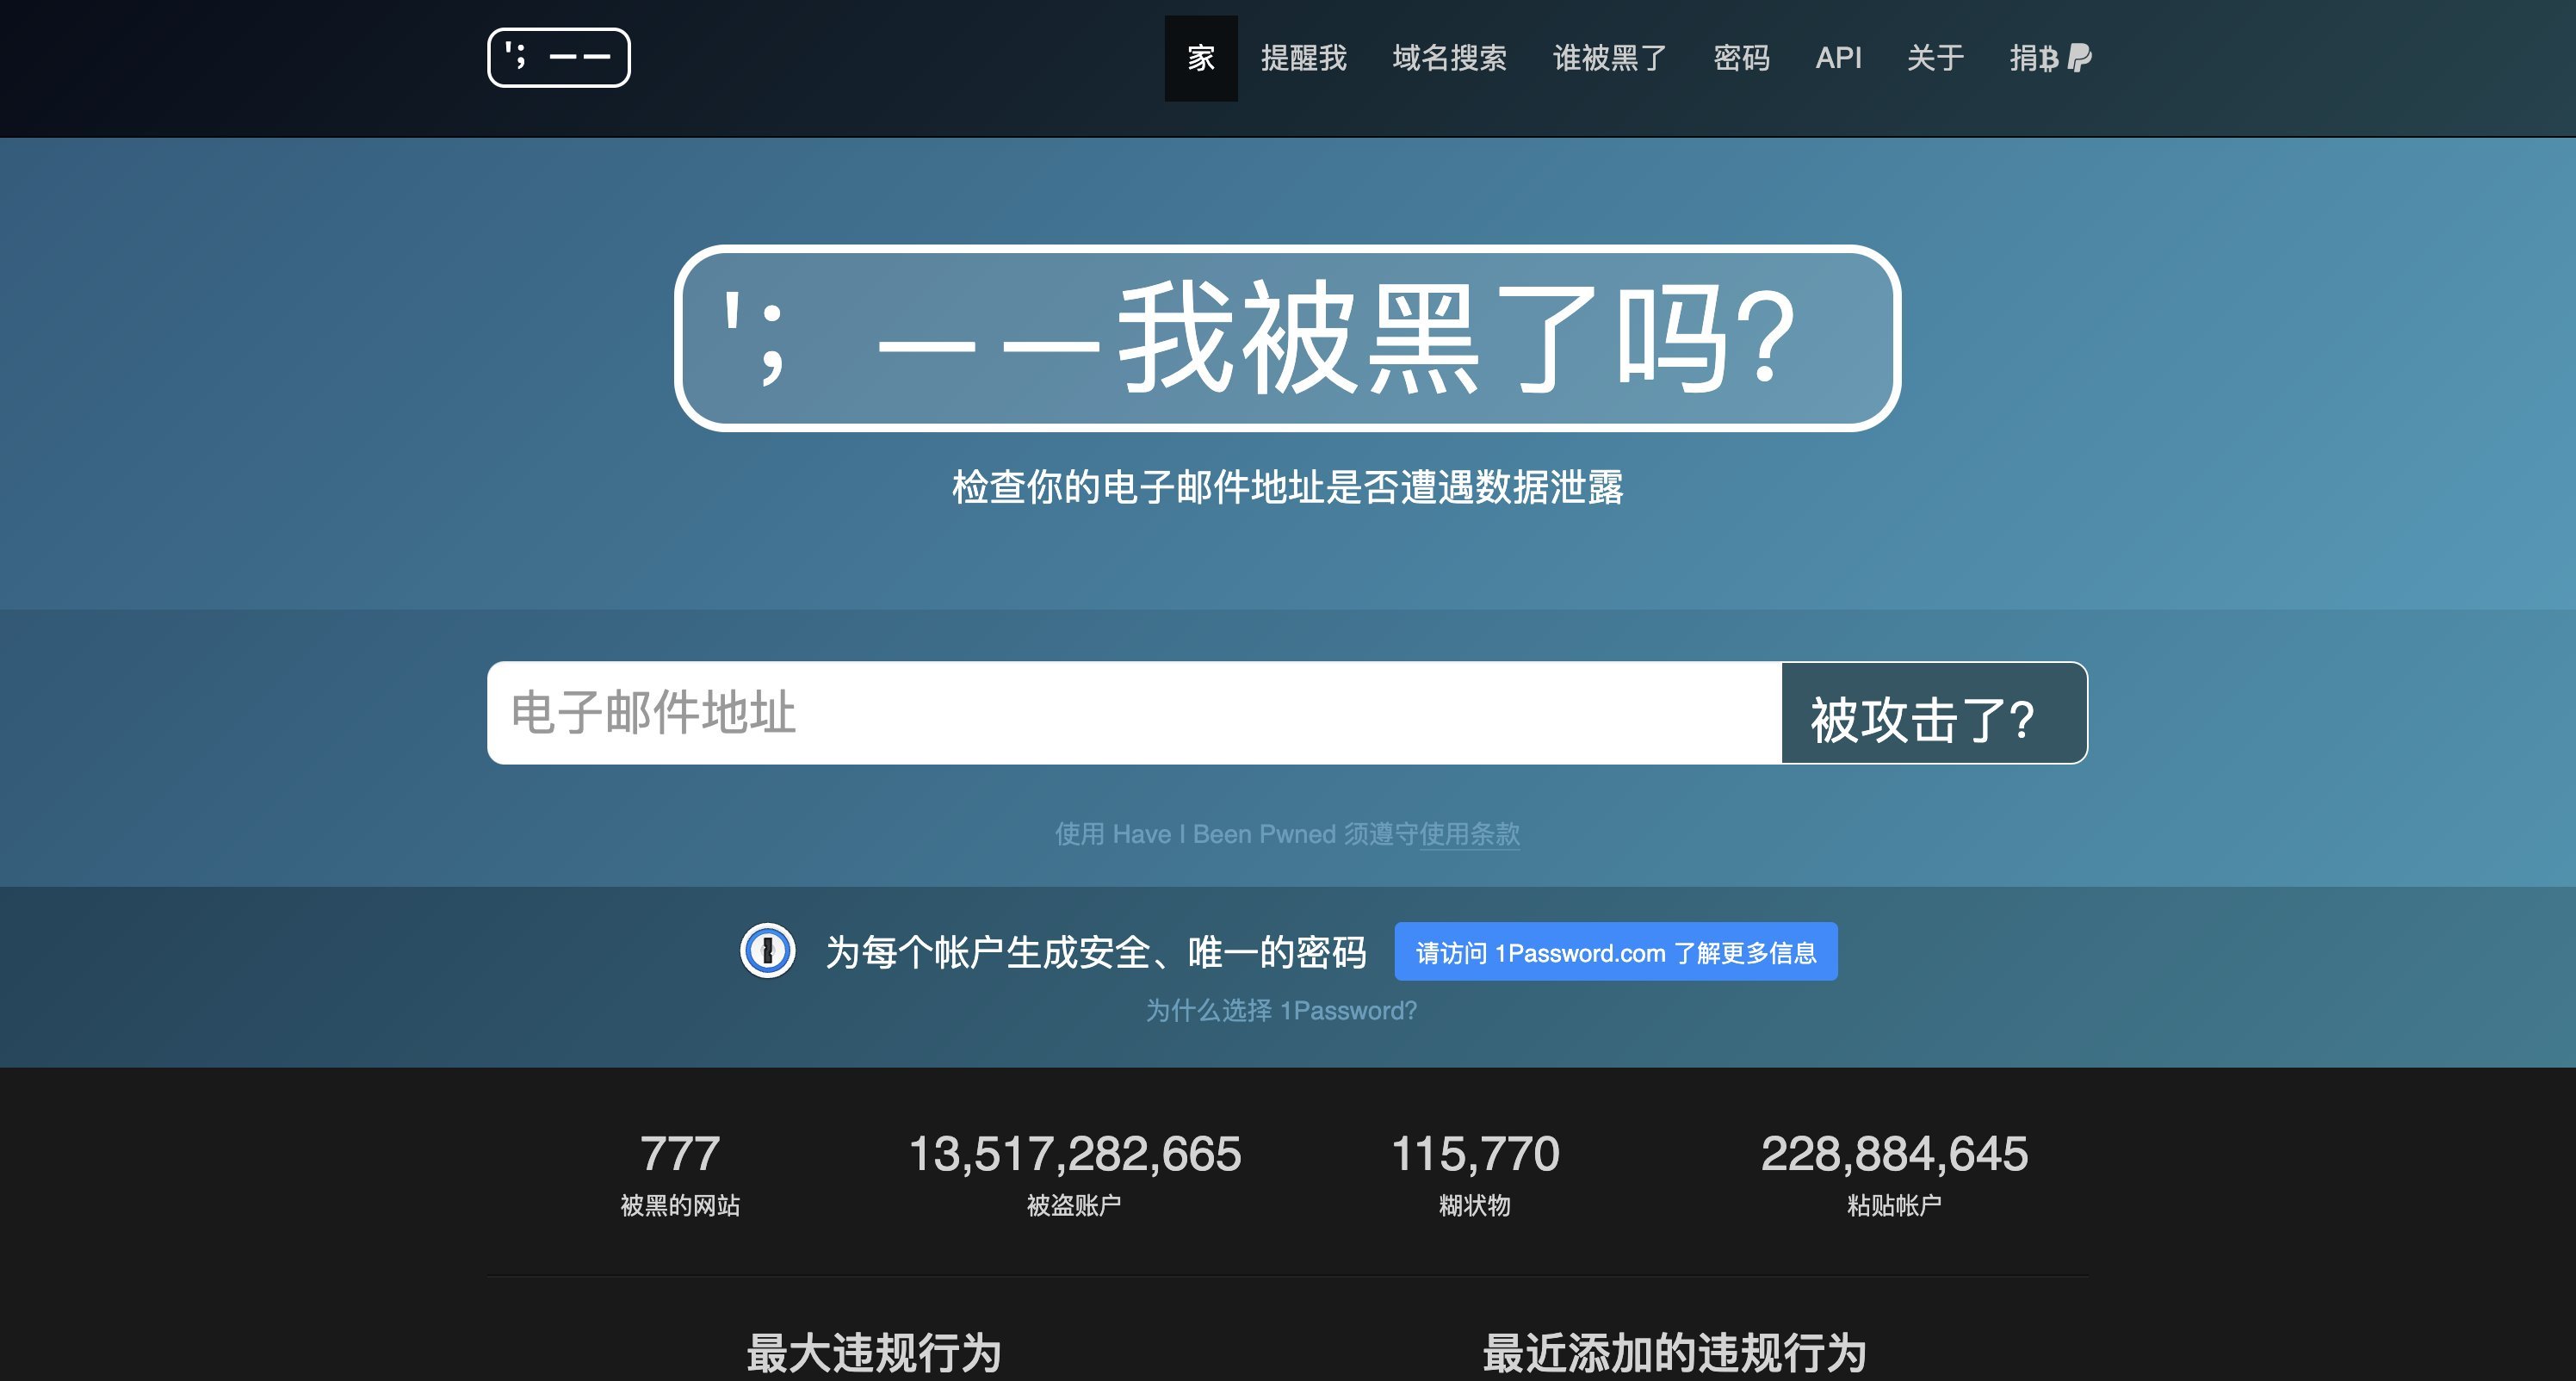Image resolution: width=2576 pixels, height=1381 pixels.
Task: Click the 电子邮件地址 input field
Action: coord(1100,714)
